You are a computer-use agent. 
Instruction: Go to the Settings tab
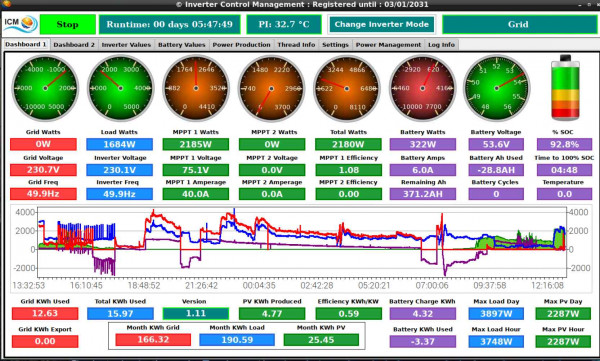(x=335, y=45)
